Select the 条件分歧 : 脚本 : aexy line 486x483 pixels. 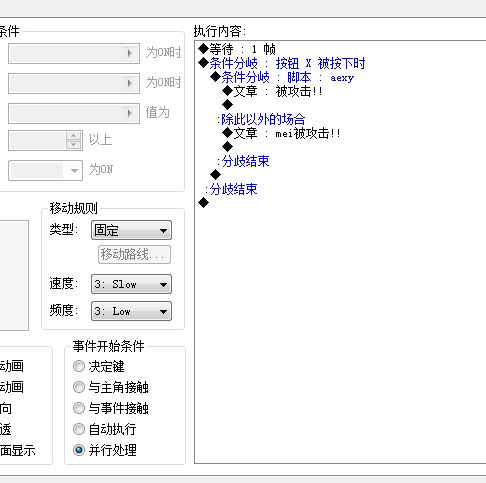pos(282,77)
